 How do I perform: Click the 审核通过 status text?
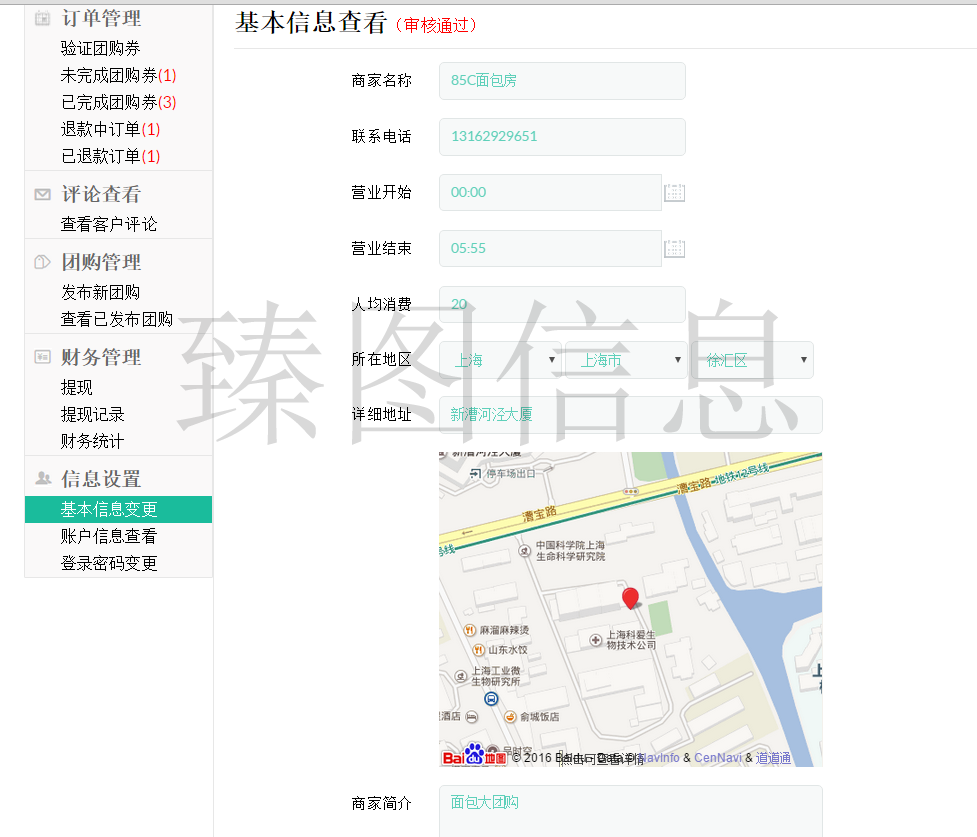tap(436, 25)
